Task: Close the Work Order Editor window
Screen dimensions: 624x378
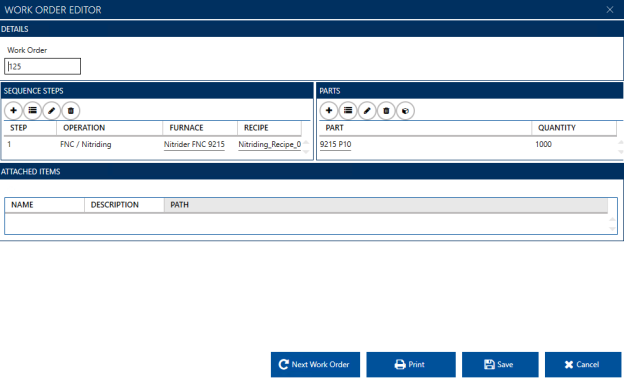Action: [610, 10]
